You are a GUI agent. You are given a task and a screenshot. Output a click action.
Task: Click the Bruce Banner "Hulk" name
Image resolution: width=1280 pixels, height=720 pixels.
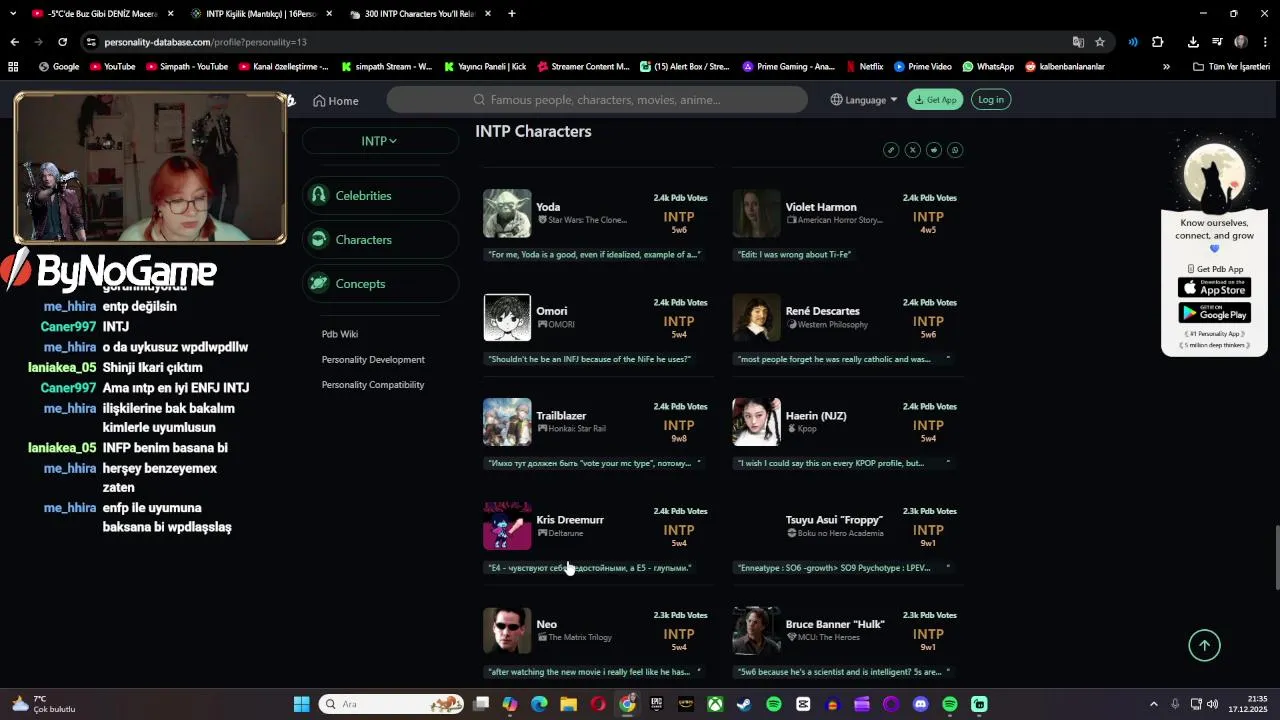[835, 624]
